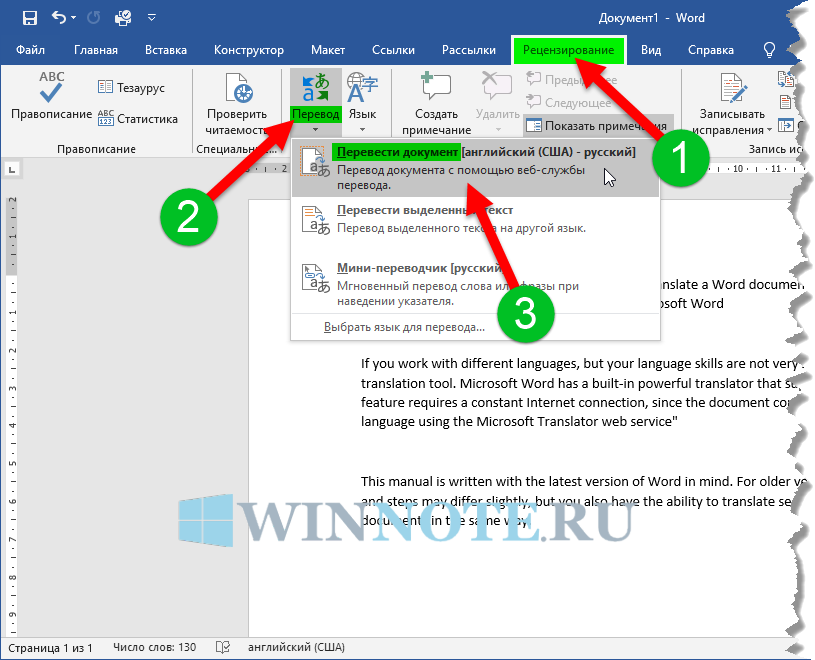Open Quick Access Toolbar customize arrow

click(151, 18)
